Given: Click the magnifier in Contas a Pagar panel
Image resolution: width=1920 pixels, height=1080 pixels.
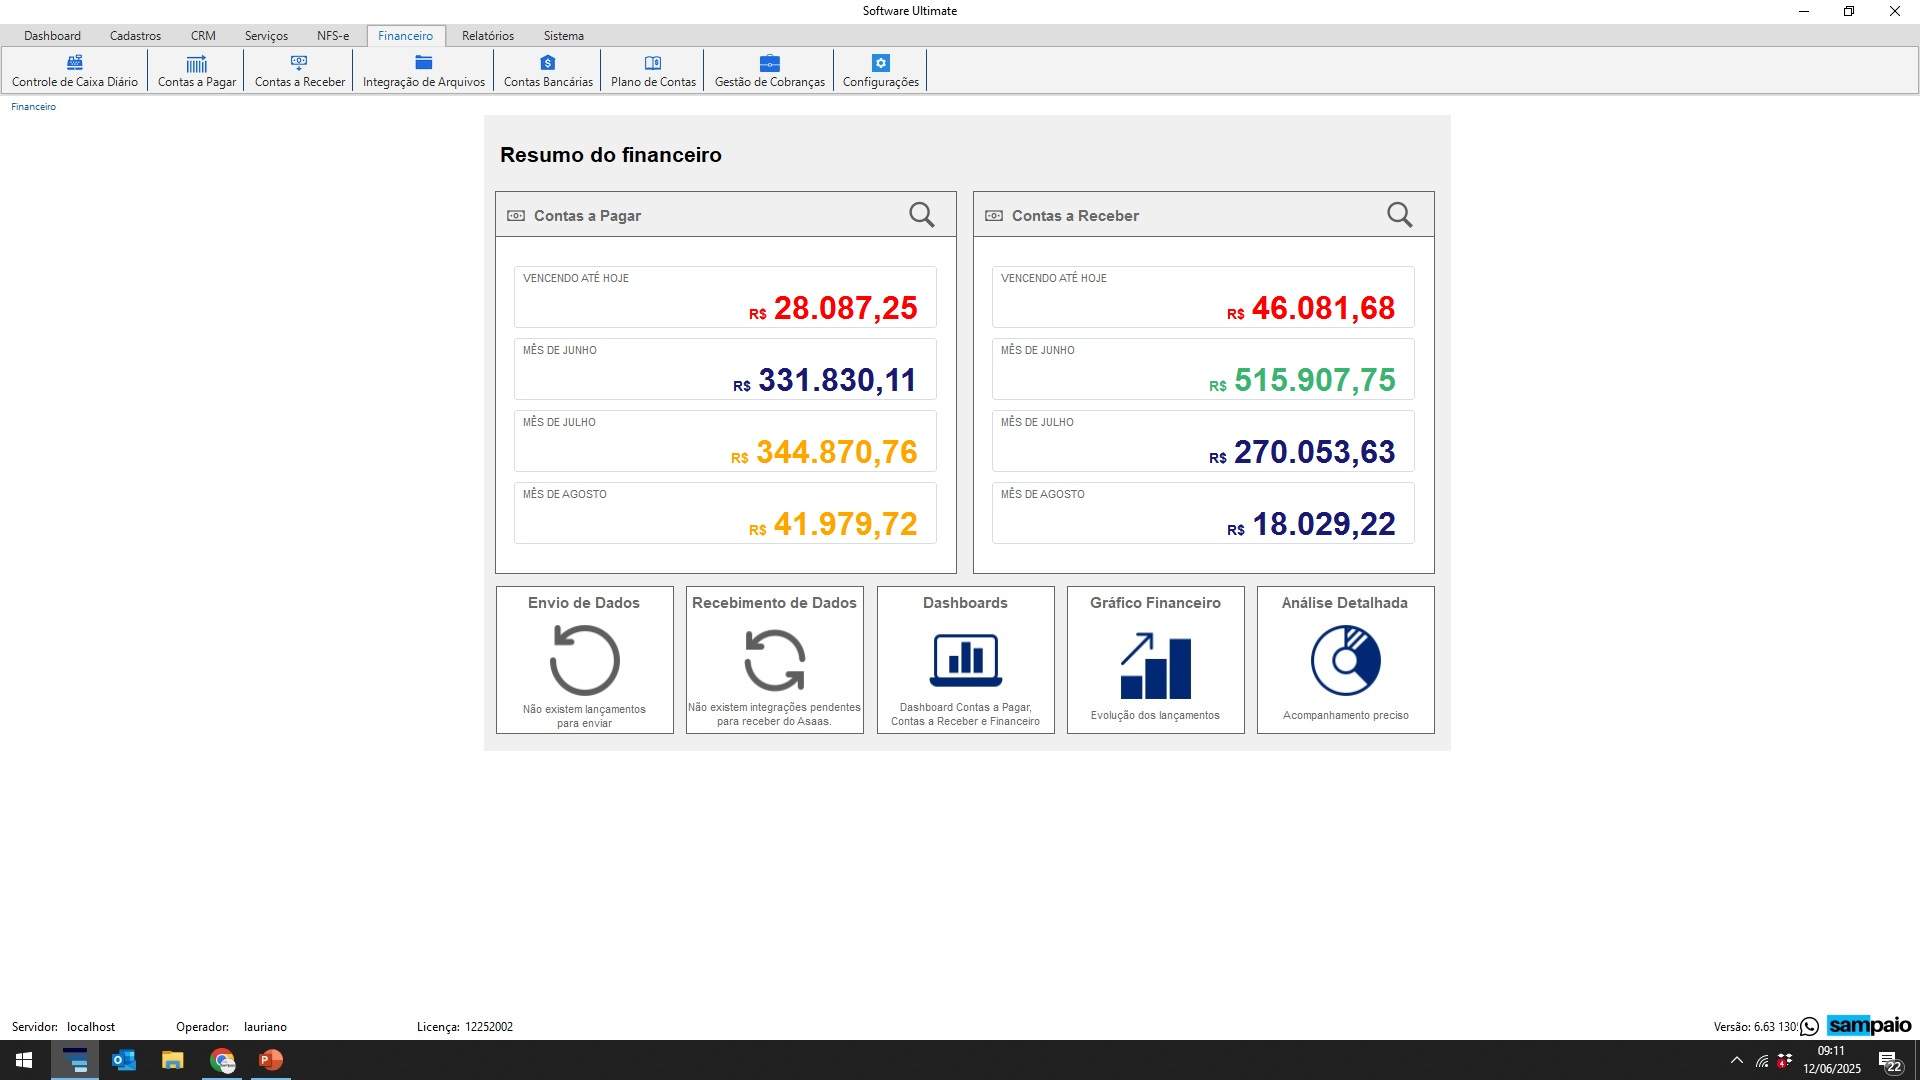Looking at the screenshot, I should pyautogui.click(x=922, y=215).
